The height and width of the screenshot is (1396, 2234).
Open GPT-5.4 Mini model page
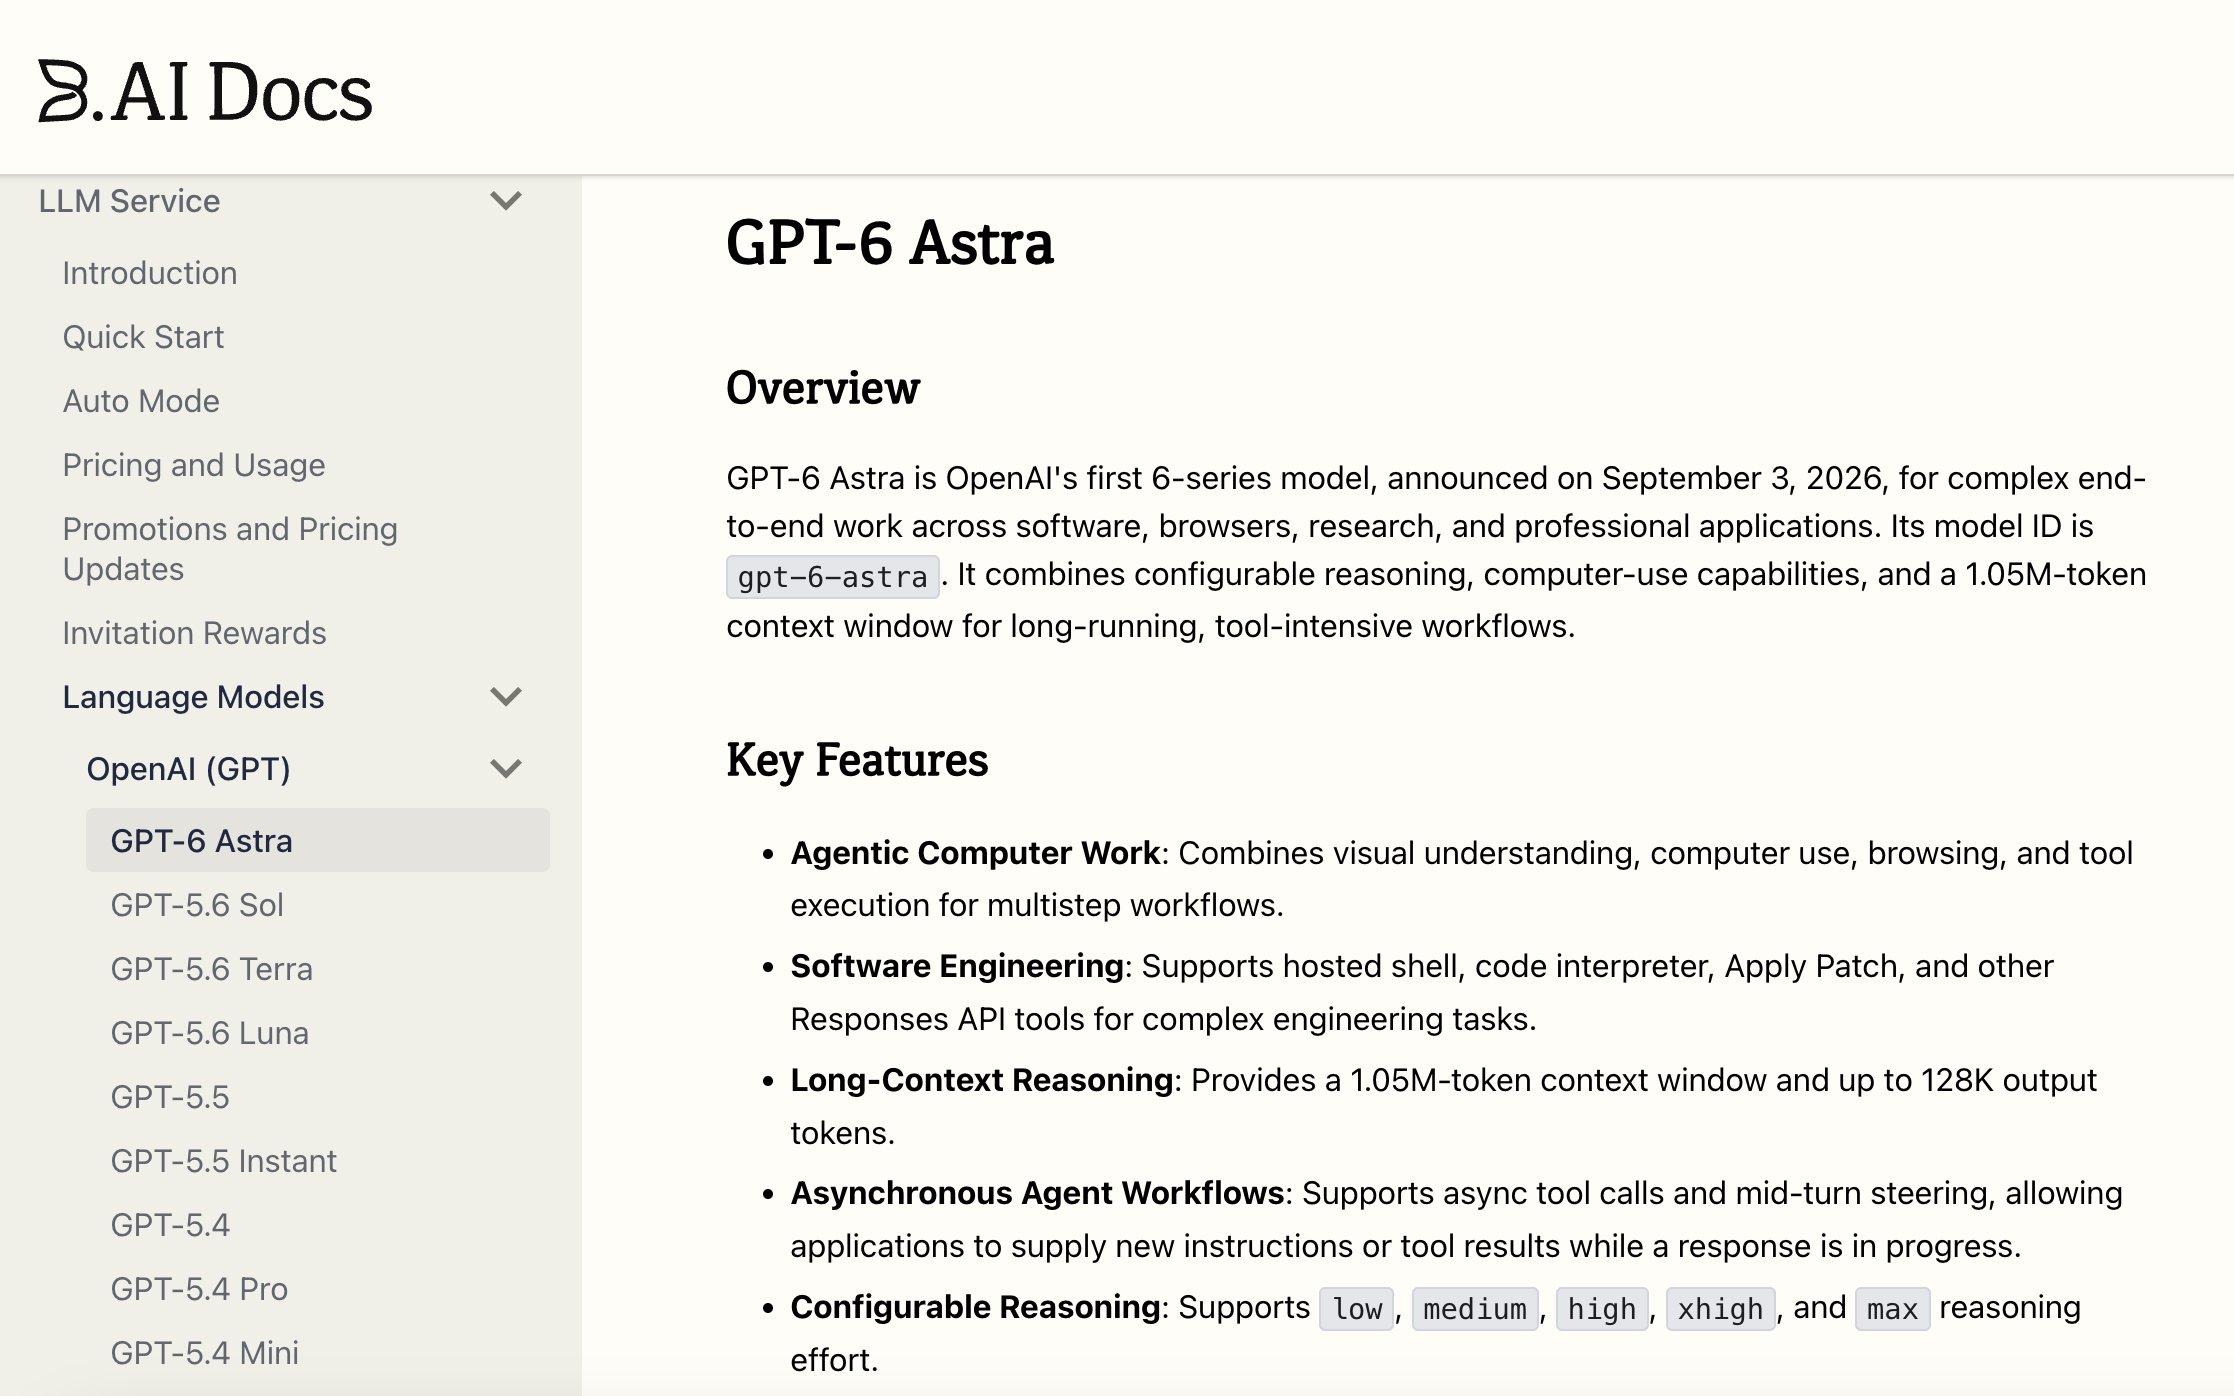[205, 1353]
